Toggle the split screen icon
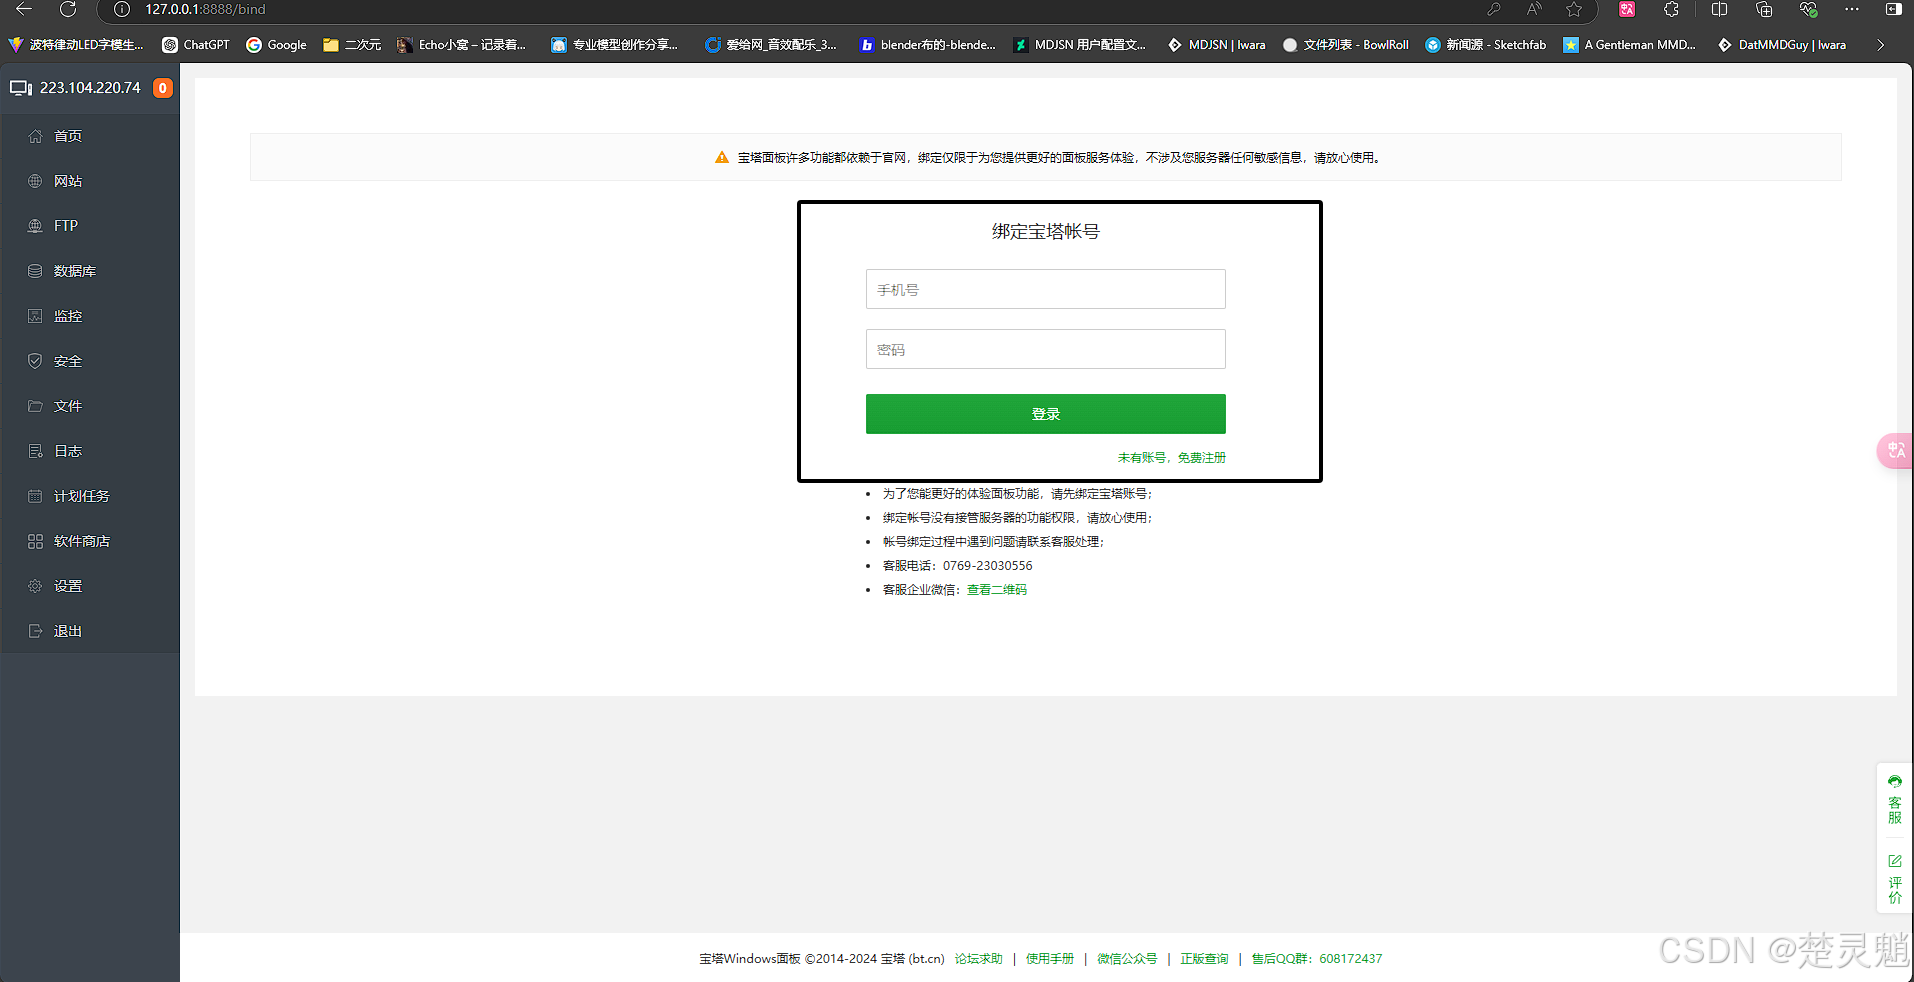The width and height of the screenshot is (1914, 982). tap(1719, 9)
